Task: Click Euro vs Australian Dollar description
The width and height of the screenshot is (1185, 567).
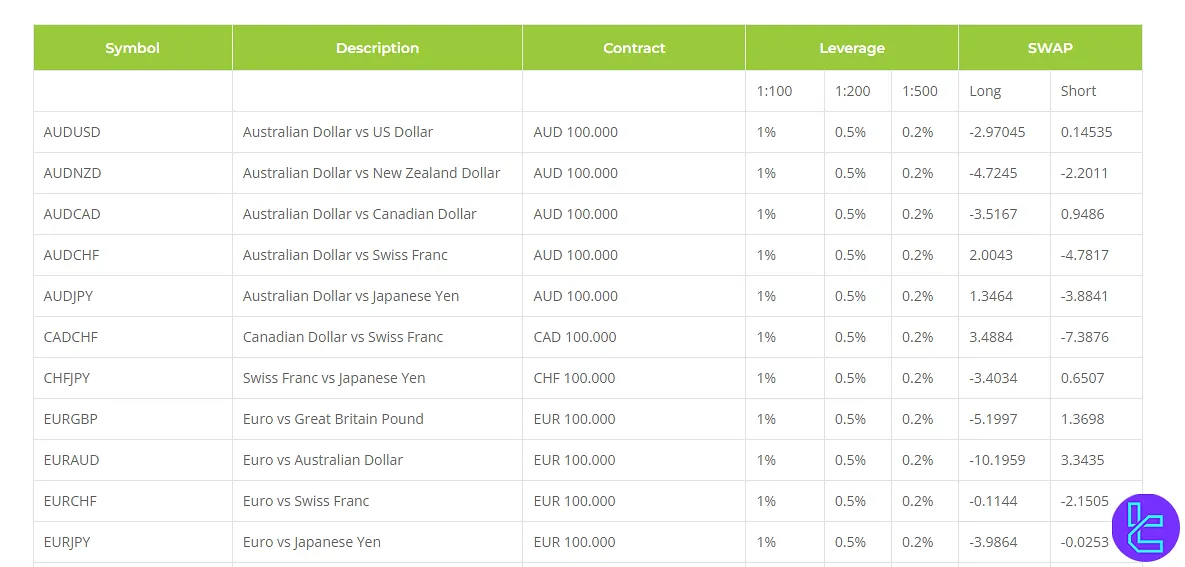Action: click(322, 460)
